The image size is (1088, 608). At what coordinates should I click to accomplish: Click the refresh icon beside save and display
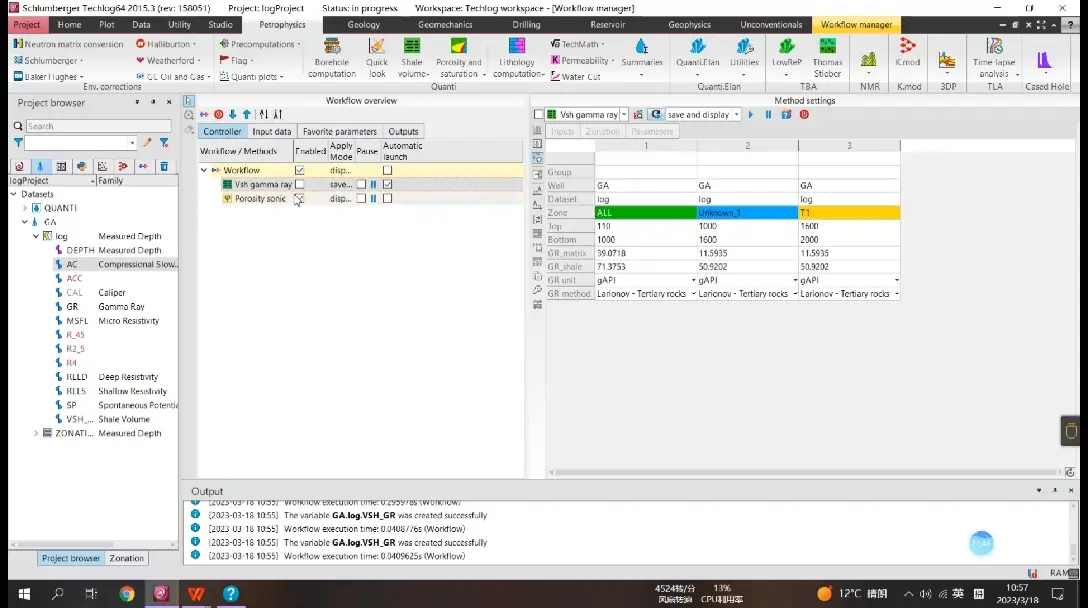656,115
